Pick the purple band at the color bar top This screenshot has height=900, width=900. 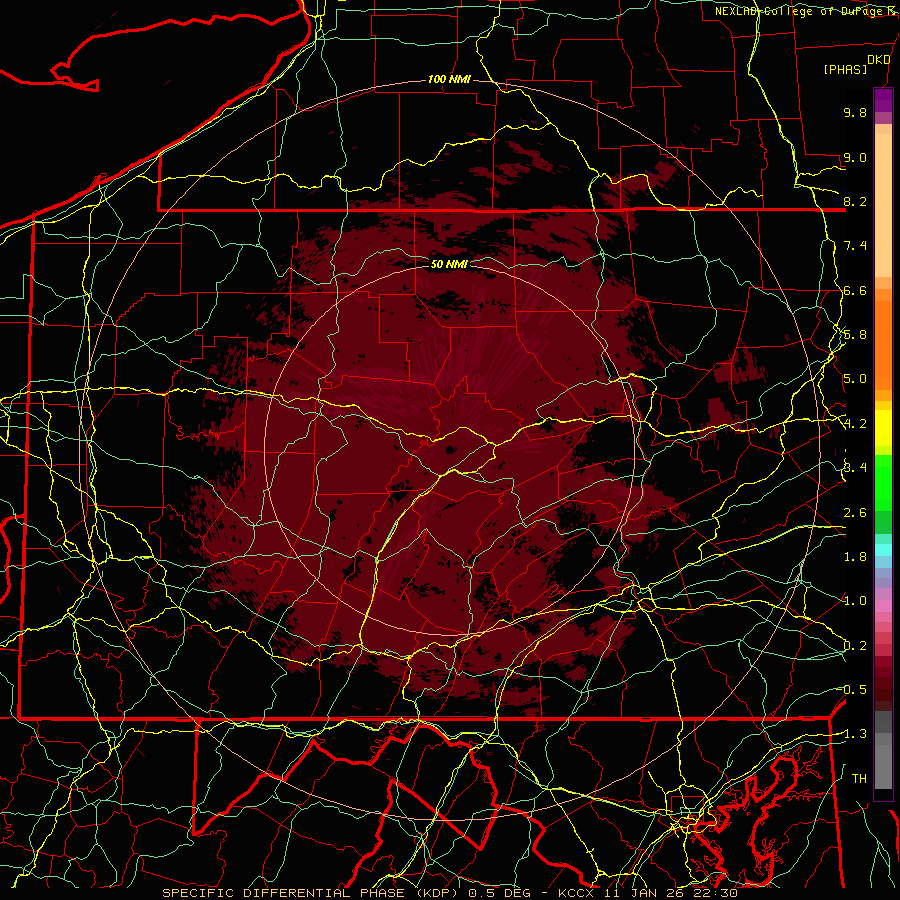(x=883, y=100)
